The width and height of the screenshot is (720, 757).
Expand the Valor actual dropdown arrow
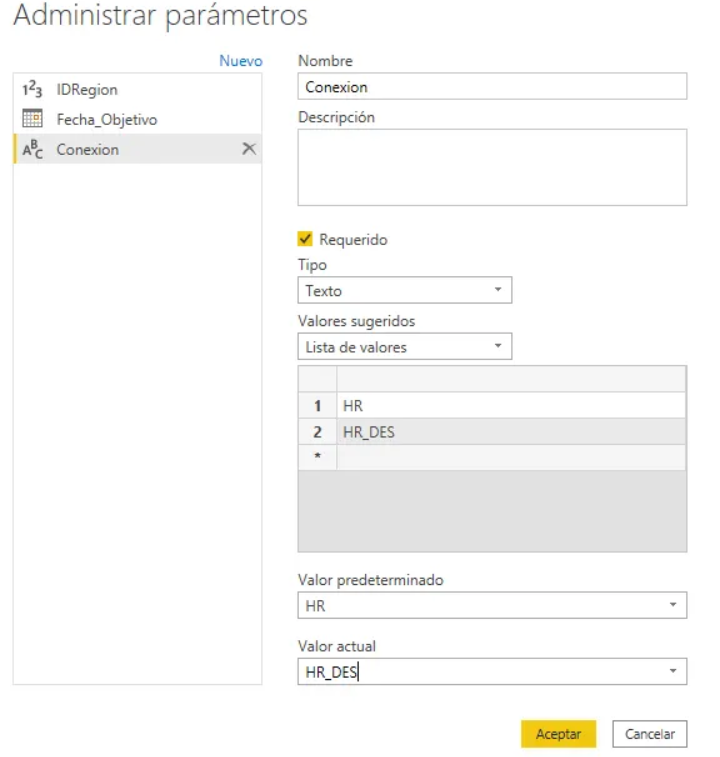coord(673,672)
